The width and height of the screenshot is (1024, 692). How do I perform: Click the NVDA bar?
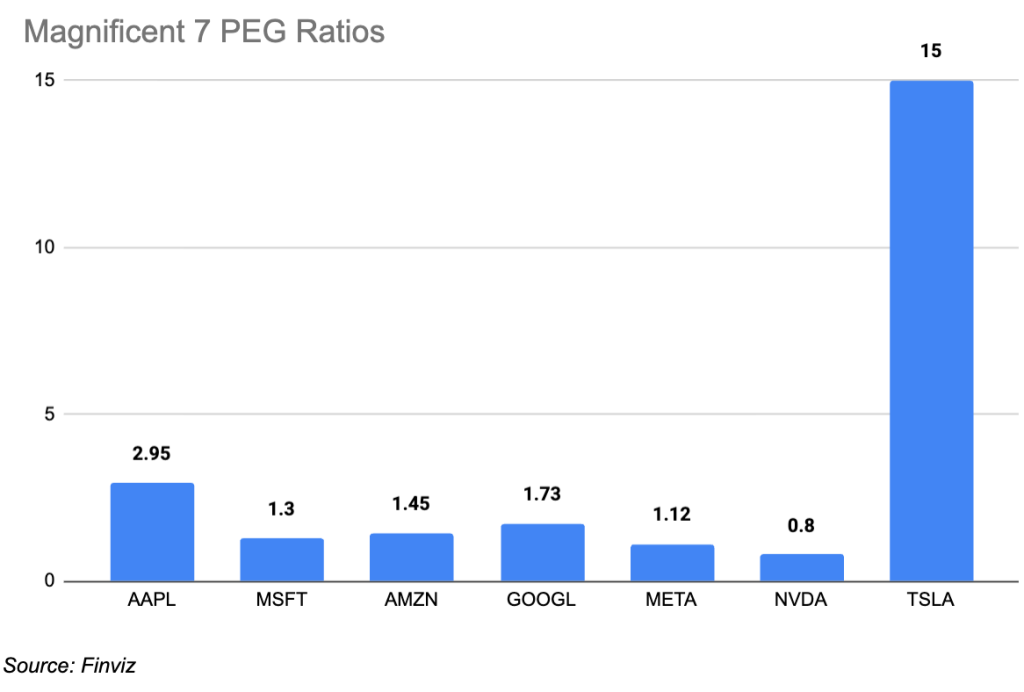coord(802,567)
